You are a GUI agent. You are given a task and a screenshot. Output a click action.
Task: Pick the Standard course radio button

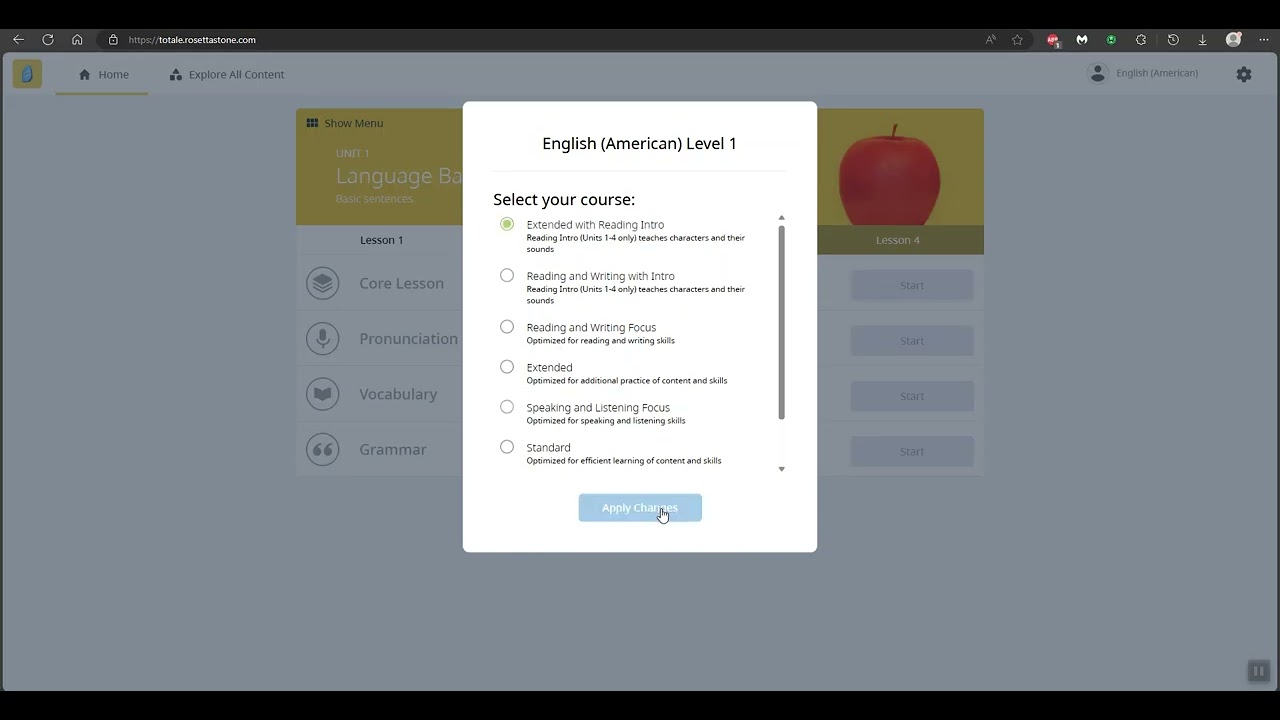pos(507,446)
